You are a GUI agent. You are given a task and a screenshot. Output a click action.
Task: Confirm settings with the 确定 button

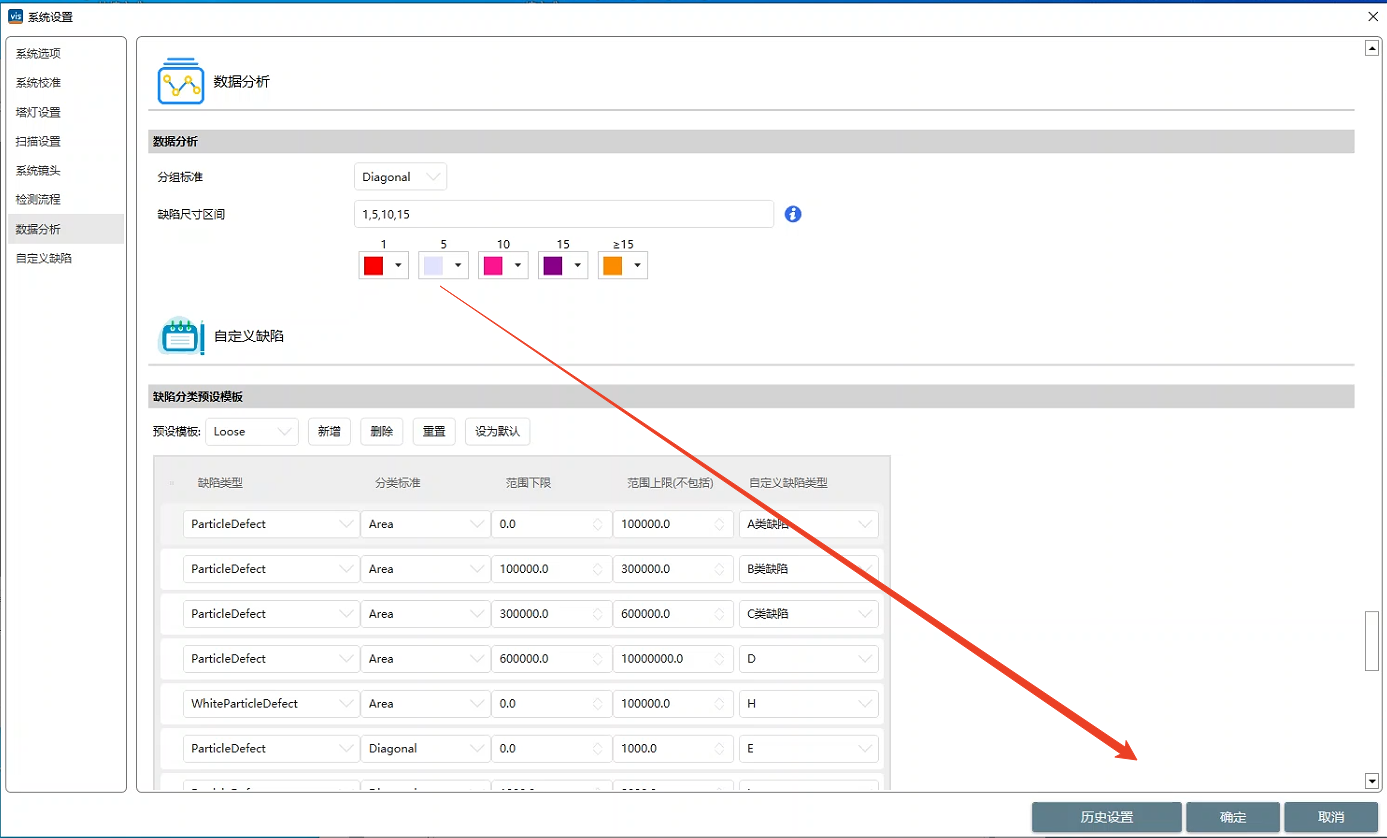(x=1233, y=817)
